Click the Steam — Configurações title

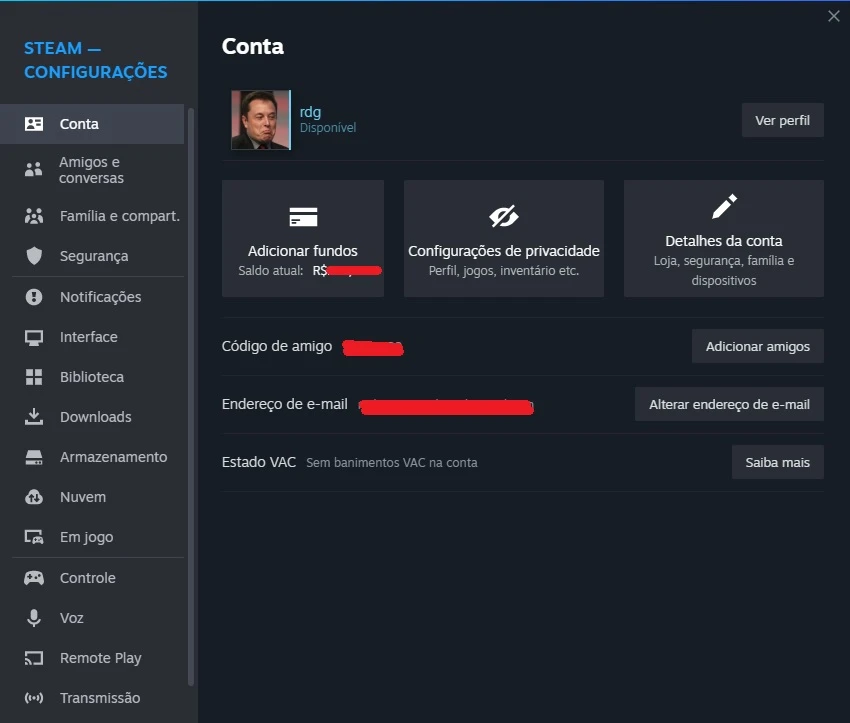pos(96,60)
